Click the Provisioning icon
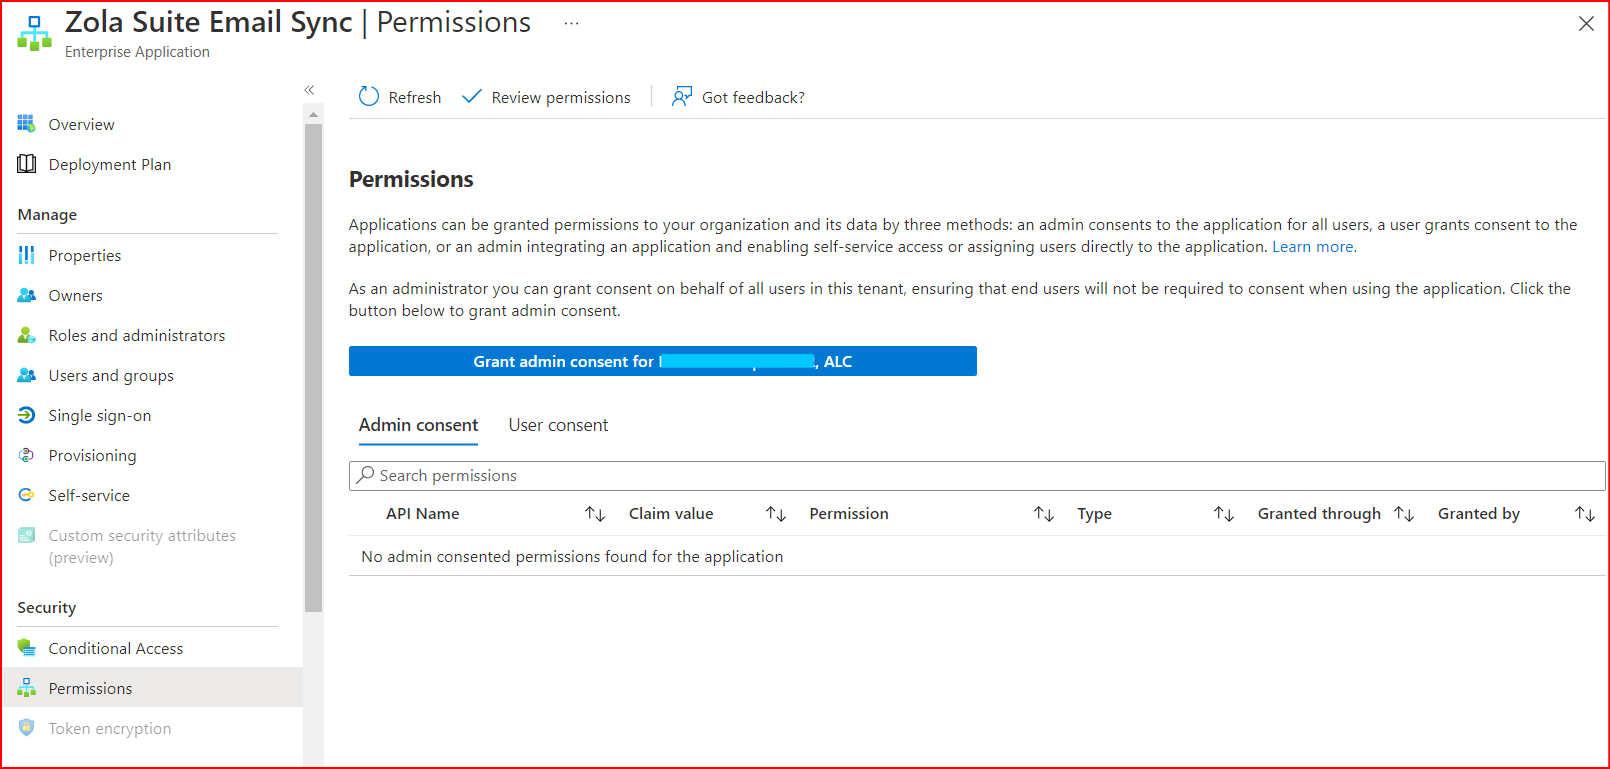Viewport: 1610px width, 769px height. point(26,455)
